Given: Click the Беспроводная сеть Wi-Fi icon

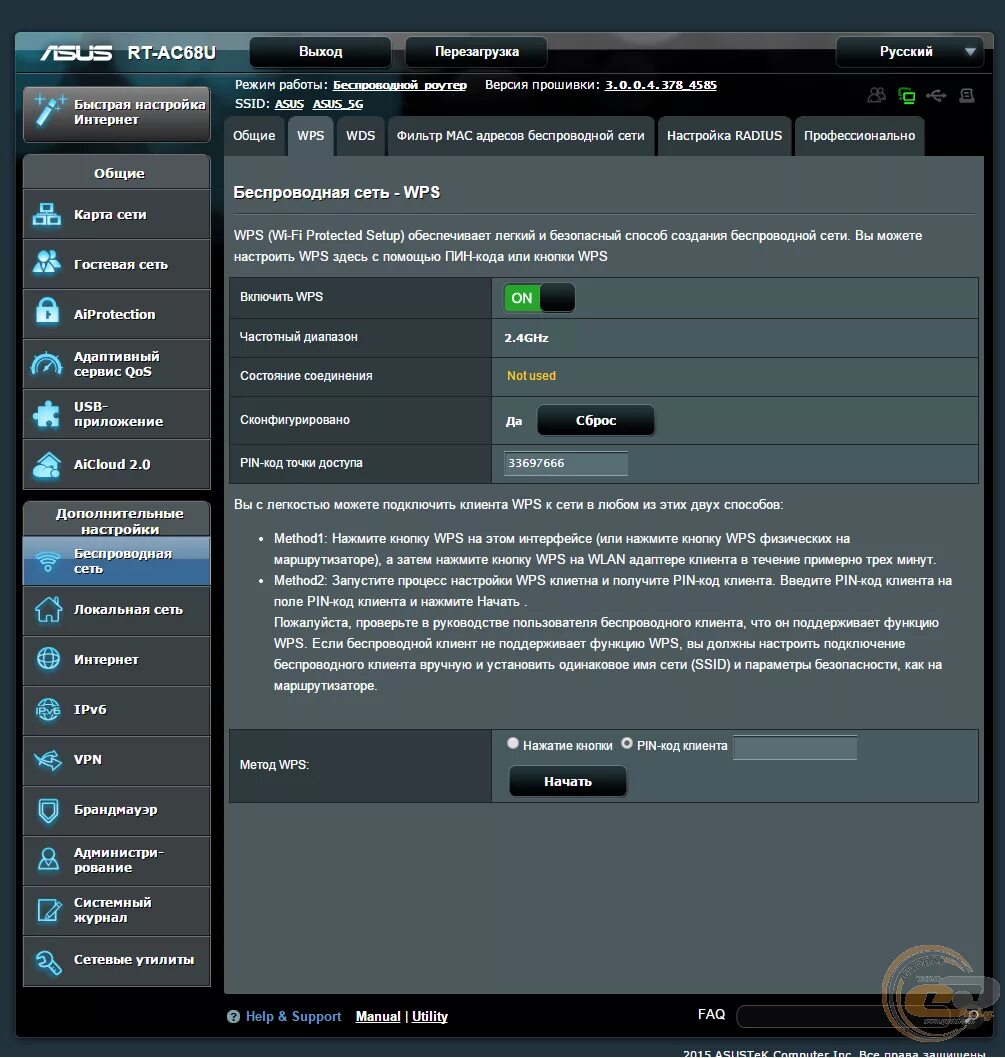Looking at the screenshot, I should (47, 561).
